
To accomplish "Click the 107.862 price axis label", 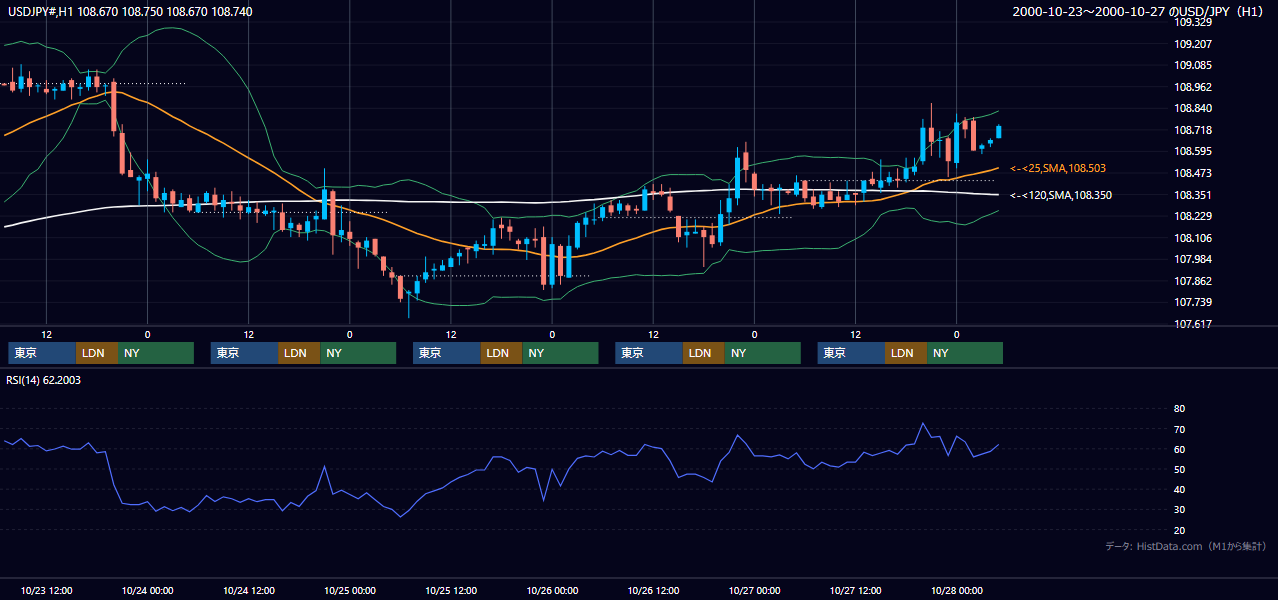I will (x=1193, y=281).
